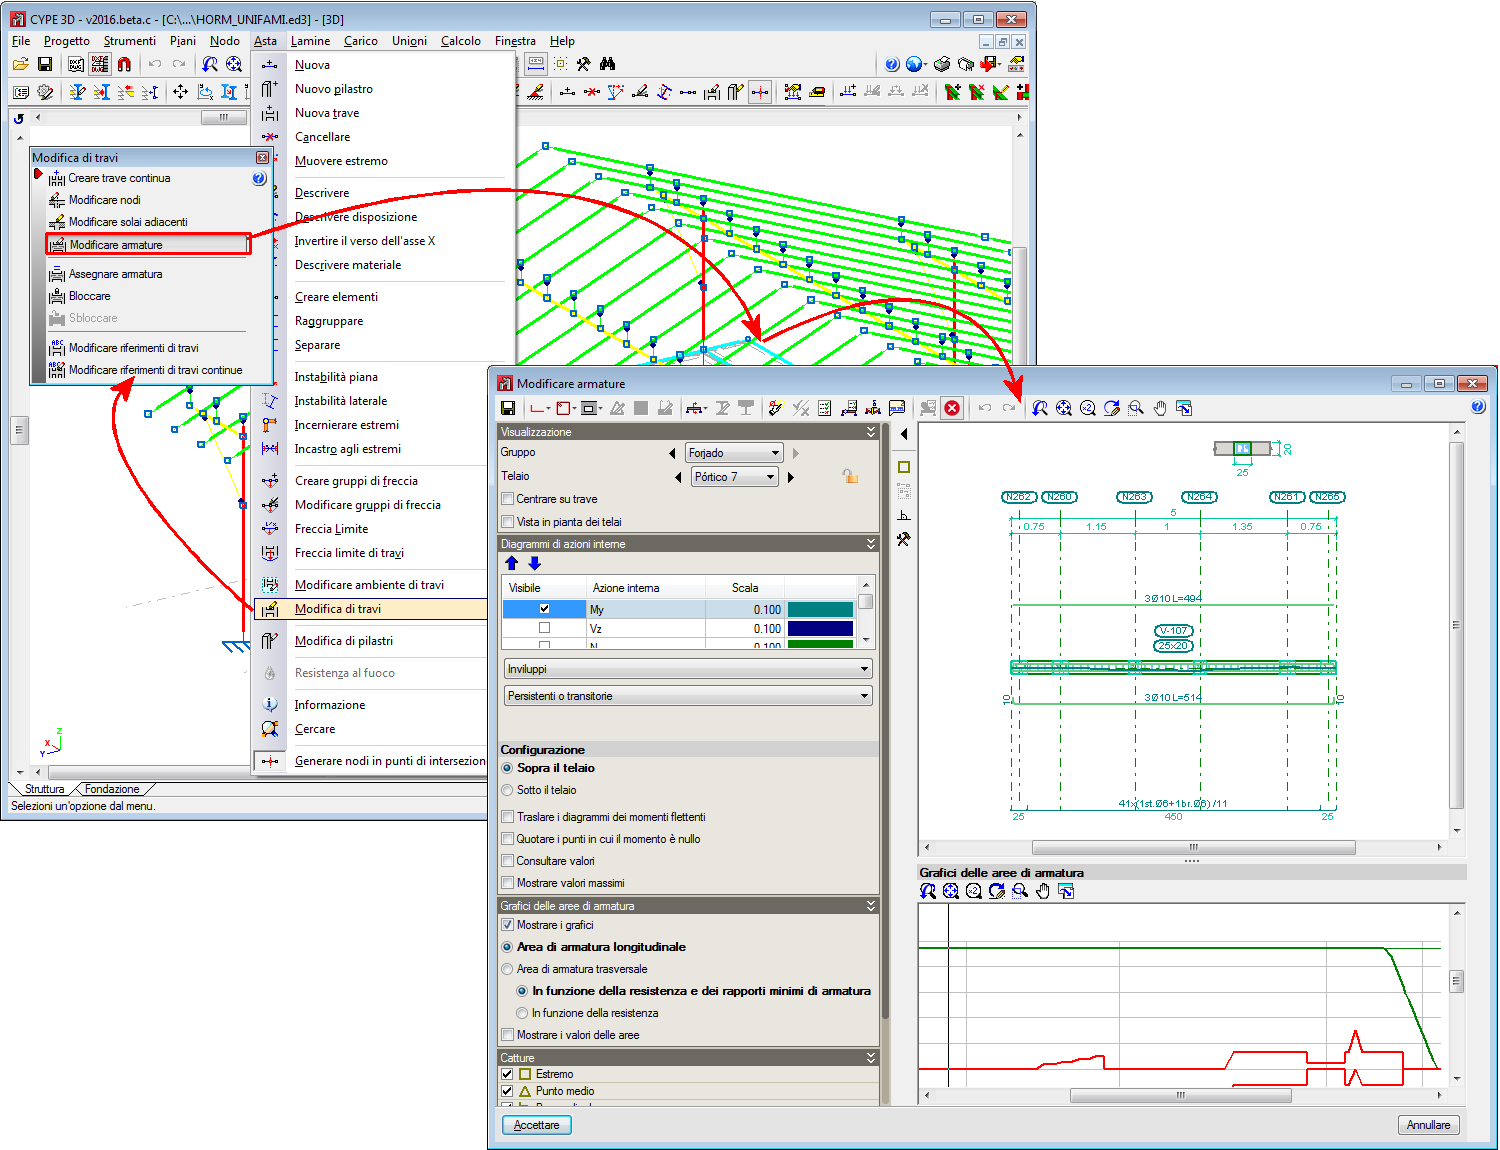Click the hammer tools icon beside drawing area
The image size is (1500, 1150).
(904, 539)
